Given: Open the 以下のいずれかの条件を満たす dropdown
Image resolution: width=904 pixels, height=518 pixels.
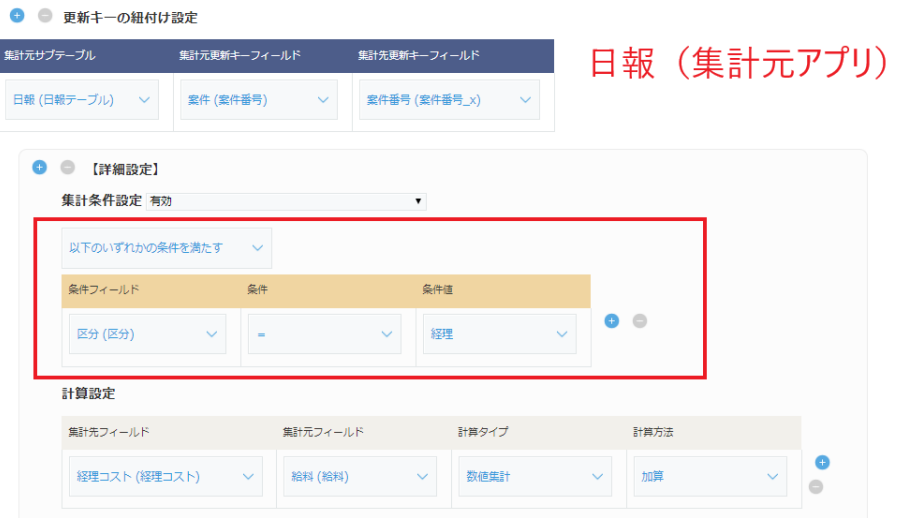Looking at the screenshot, I should coord(167,248).
